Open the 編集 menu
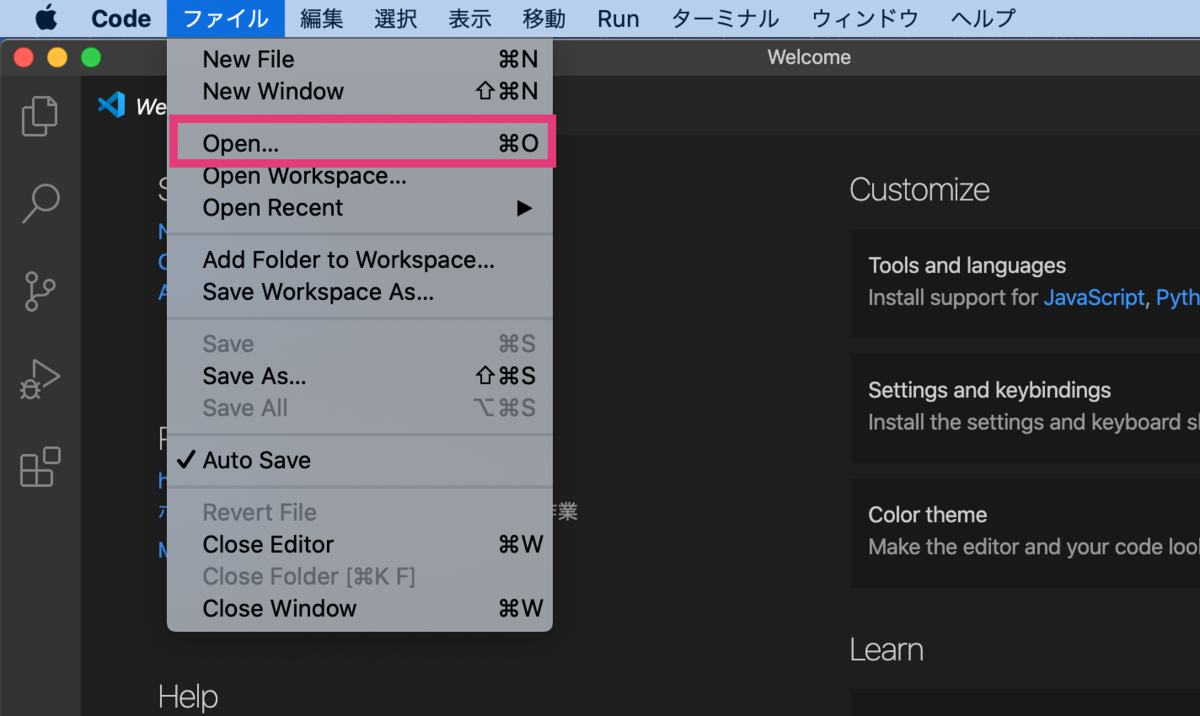 coord(321,18)
